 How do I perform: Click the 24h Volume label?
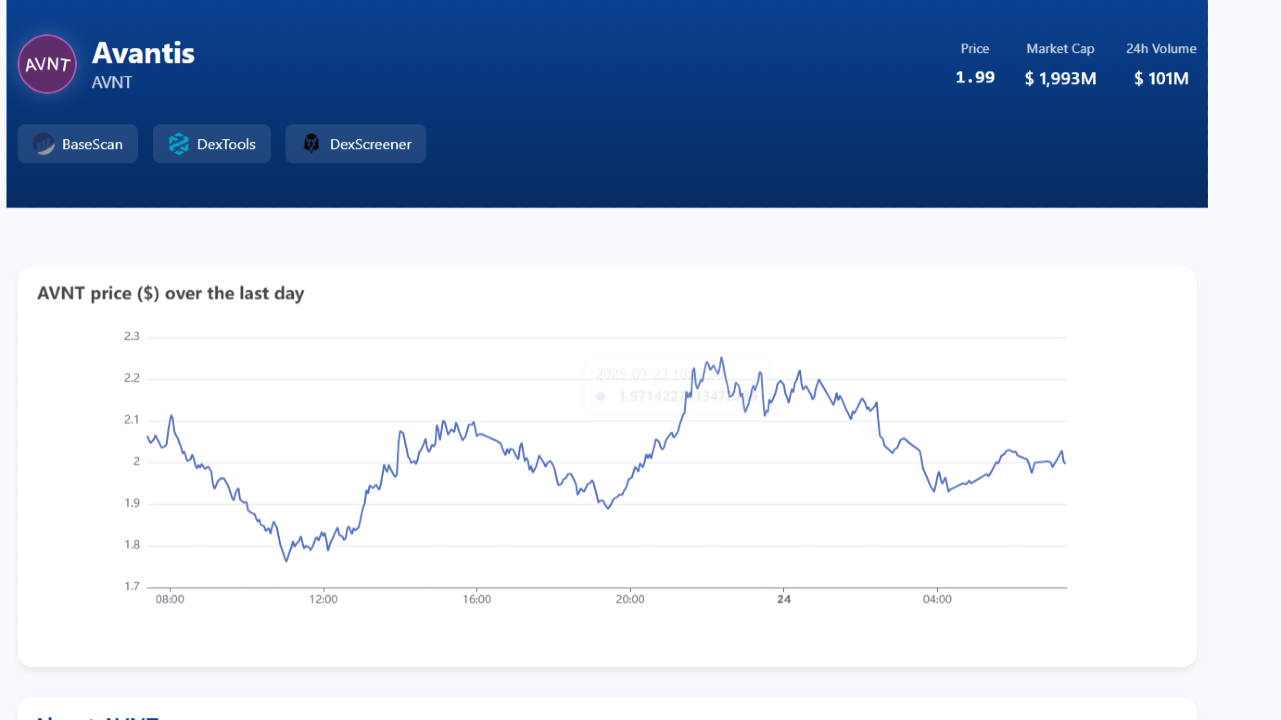coord(1161,48)
